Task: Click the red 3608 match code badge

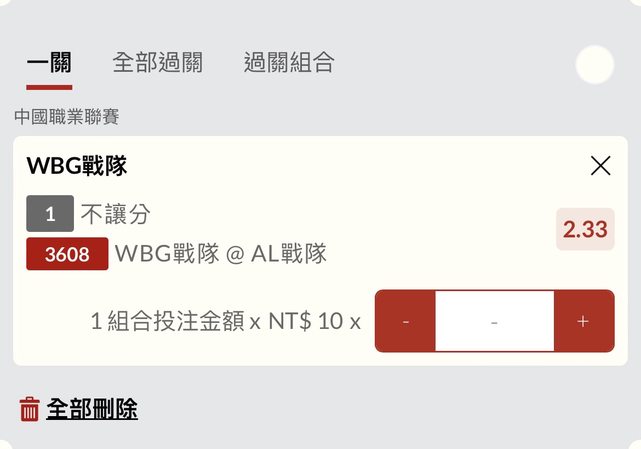Action: point(67,254)
